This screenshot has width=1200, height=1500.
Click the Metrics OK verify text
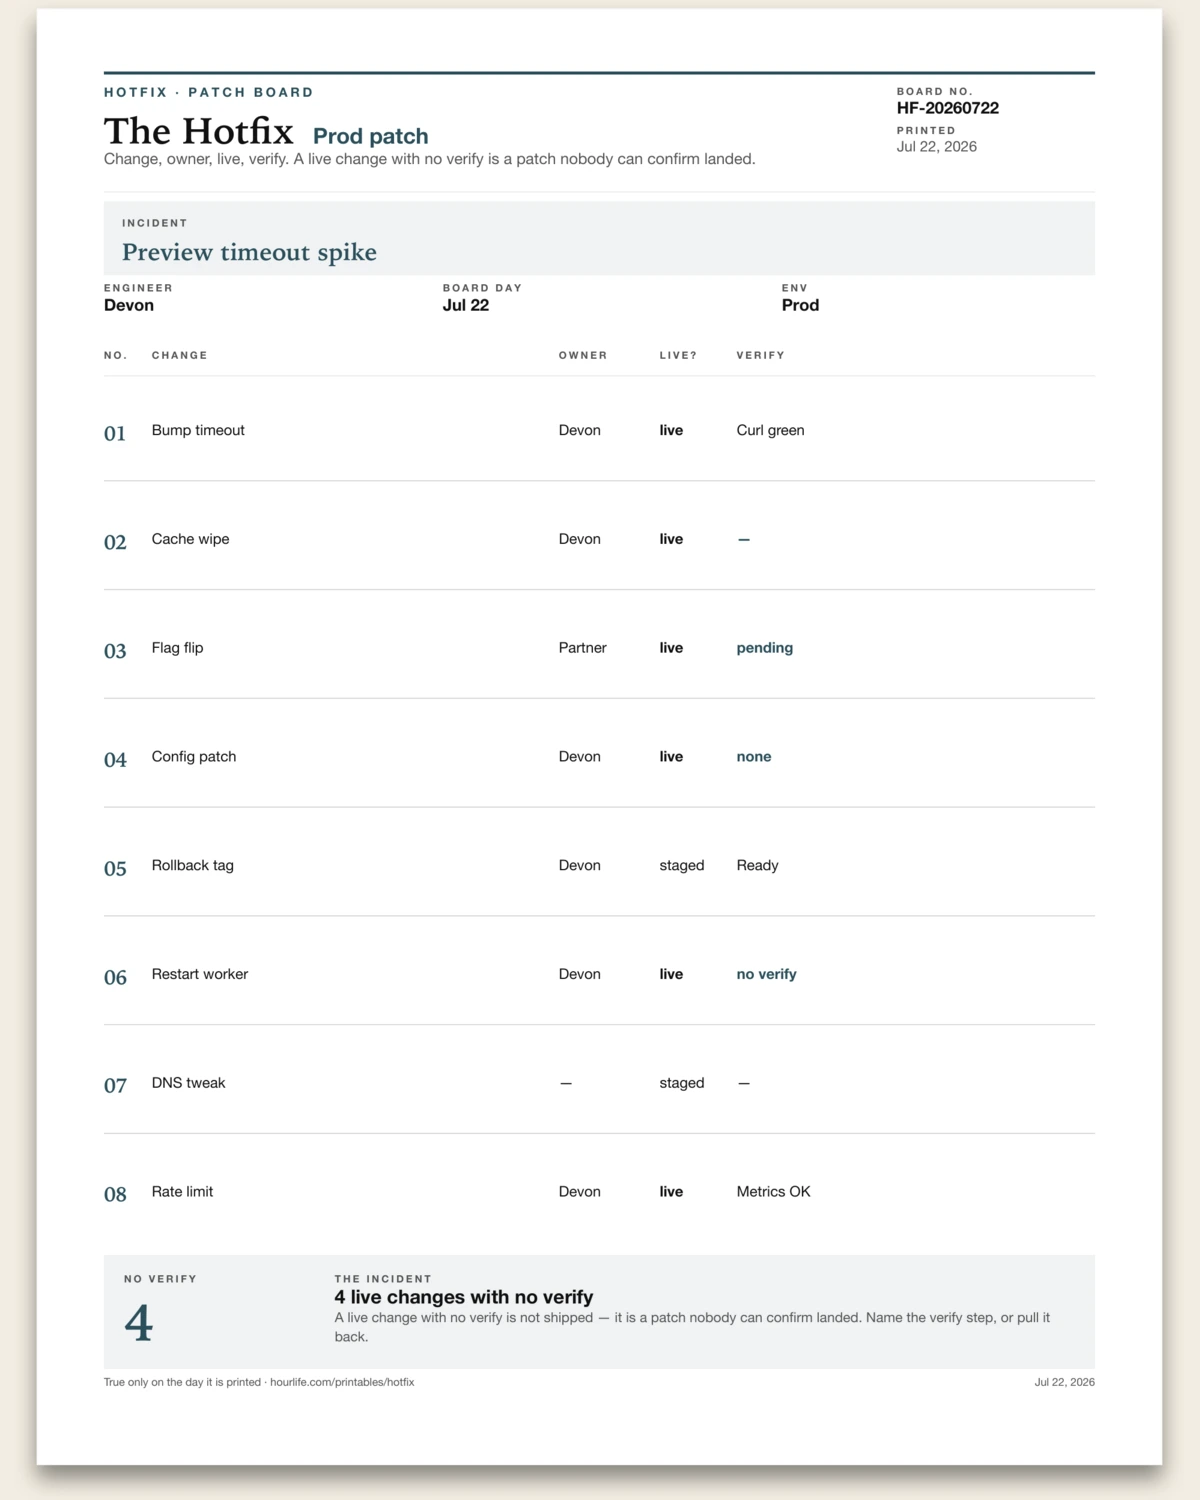[x=774, y=1192]
